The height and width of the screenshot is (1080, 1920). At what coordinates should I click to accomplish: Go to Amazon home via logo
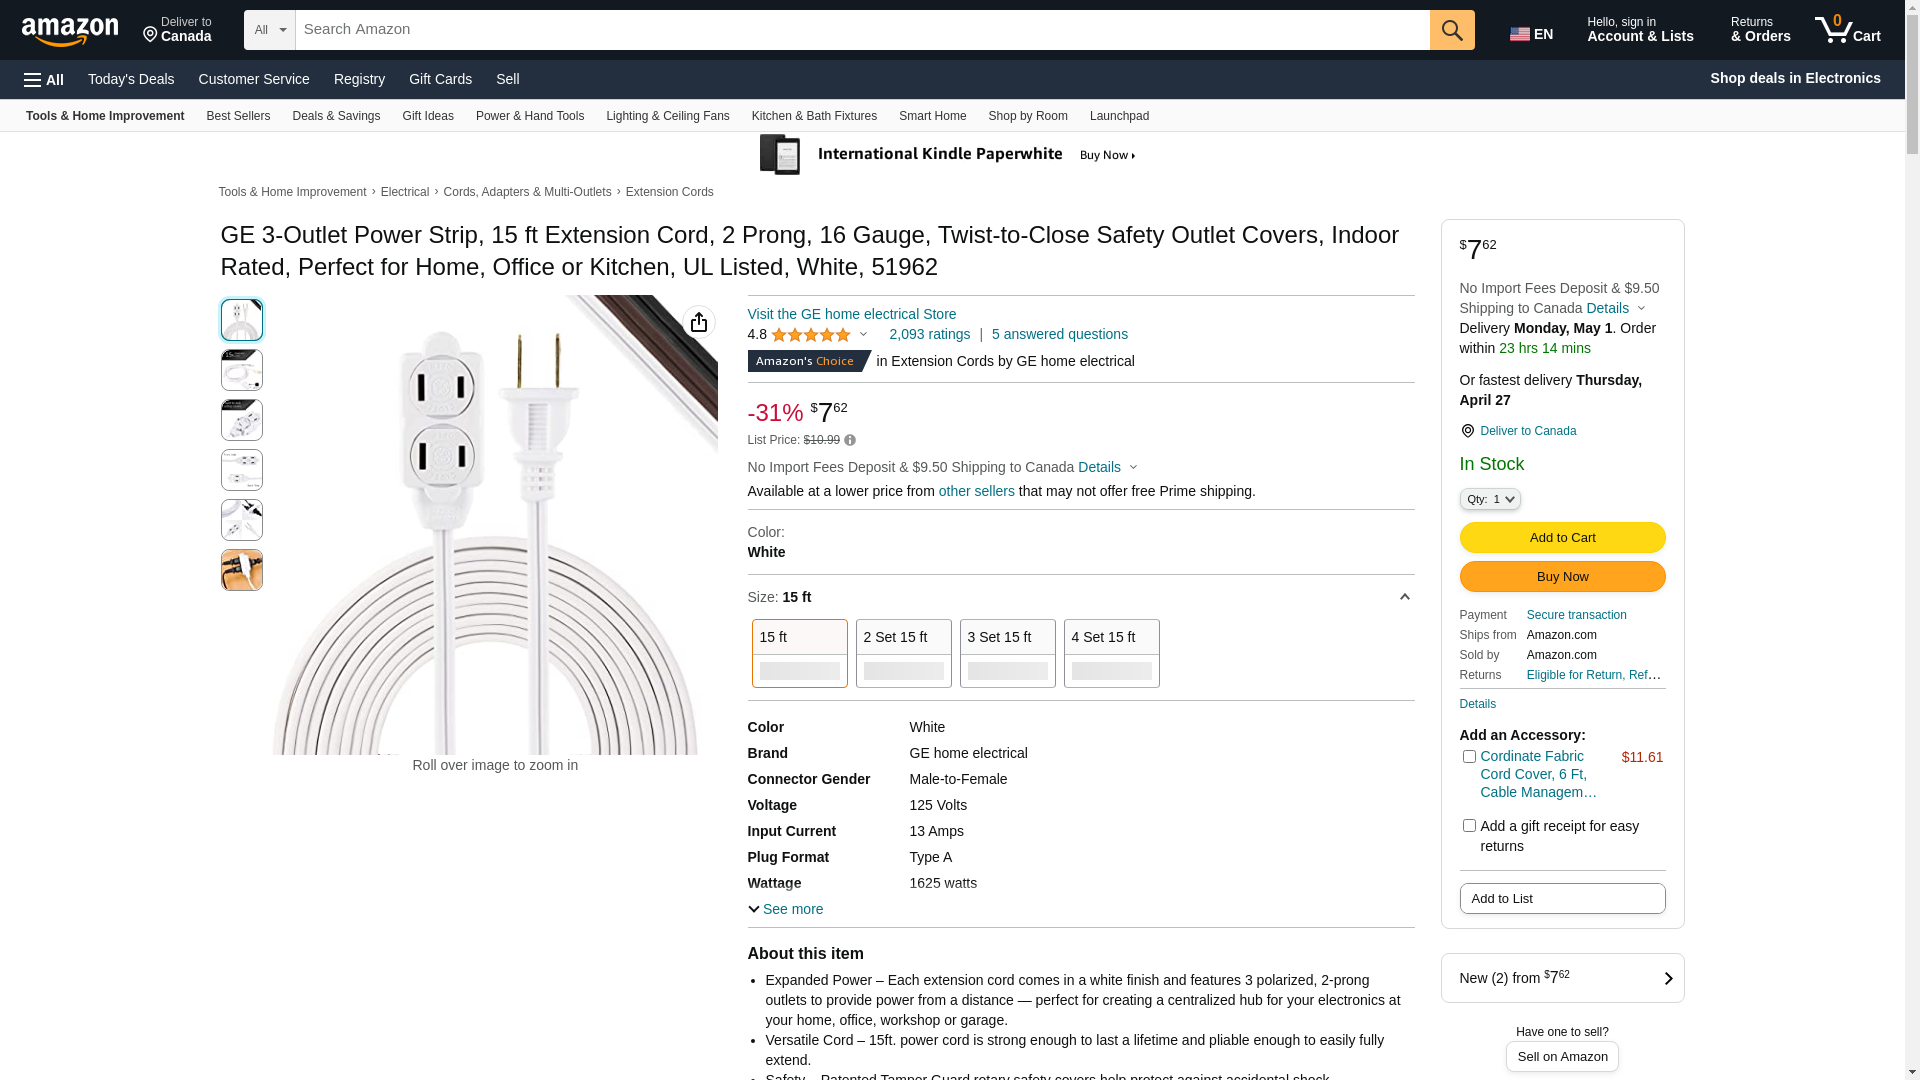(x=70, y=31)
